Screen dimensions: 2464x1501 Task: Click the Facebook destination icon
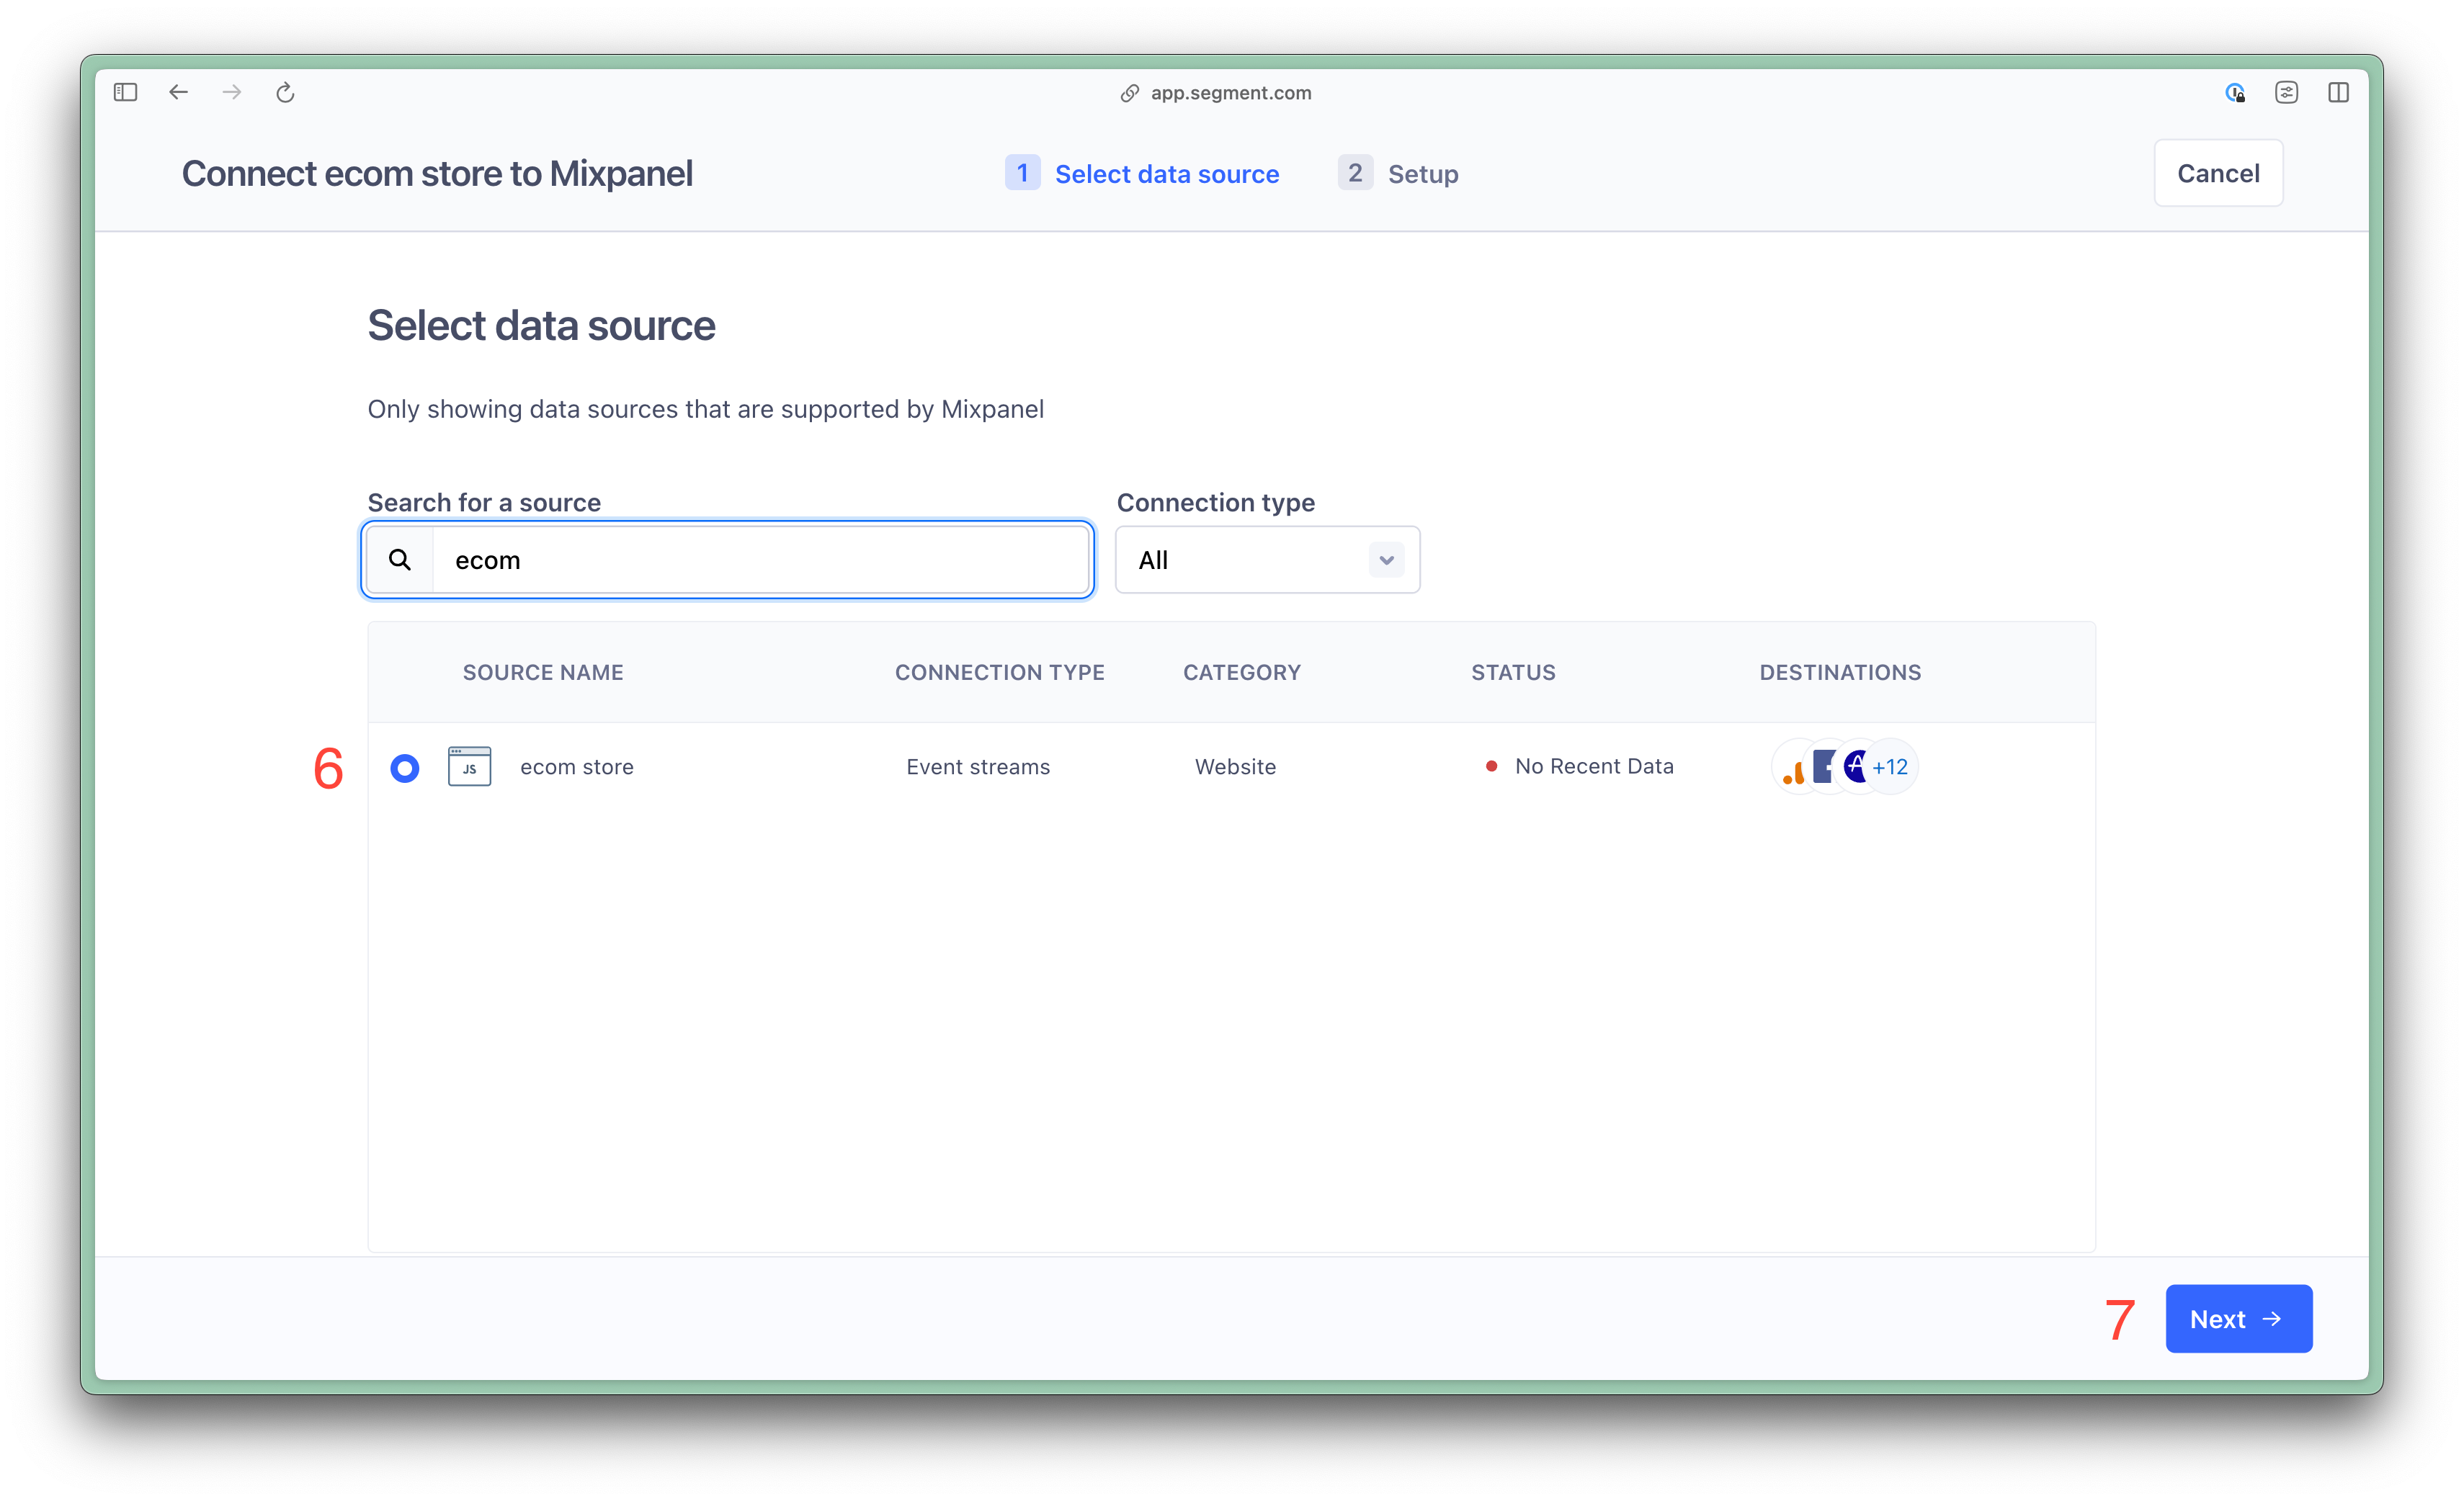tap(1823, 767)
